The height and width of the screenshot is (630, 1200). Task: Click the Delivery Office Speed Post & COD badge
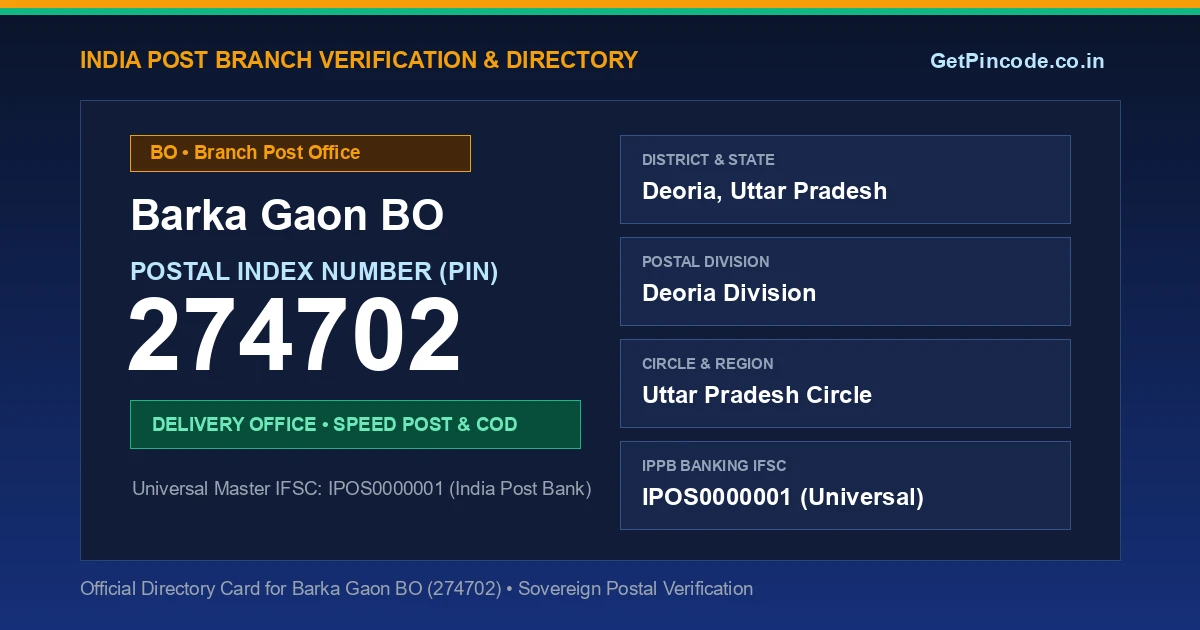tap(355, 424)
